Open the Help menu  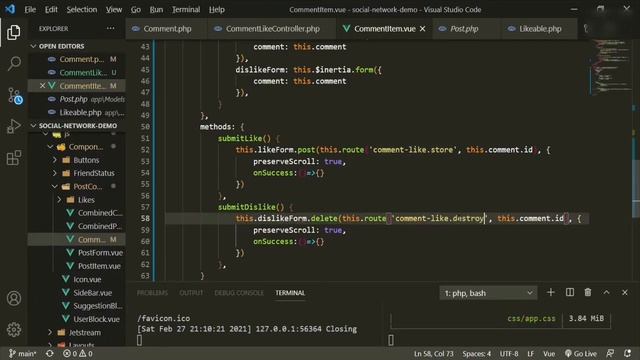click(217, 9)
